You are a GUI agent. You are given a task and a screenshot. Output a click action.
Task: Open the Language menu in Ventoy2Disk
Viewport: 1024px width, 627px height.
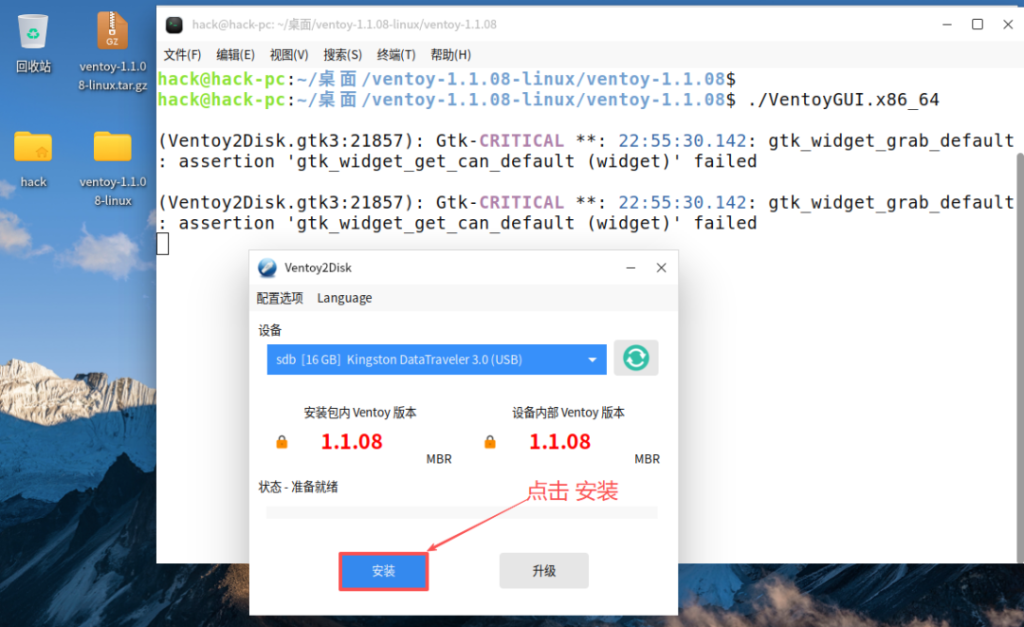point(344,297)
